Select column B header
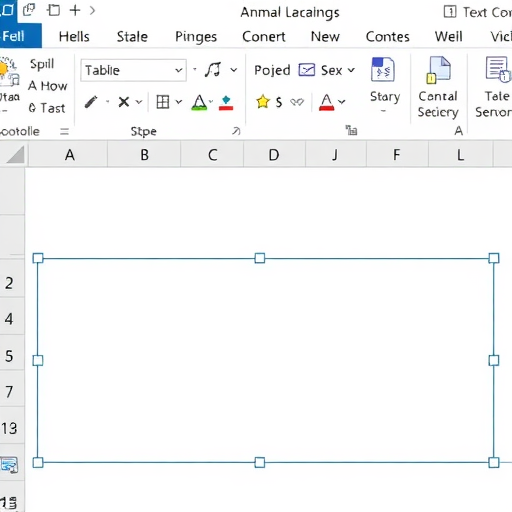Screen dimensions: 512x512 (x=144, y=155)
